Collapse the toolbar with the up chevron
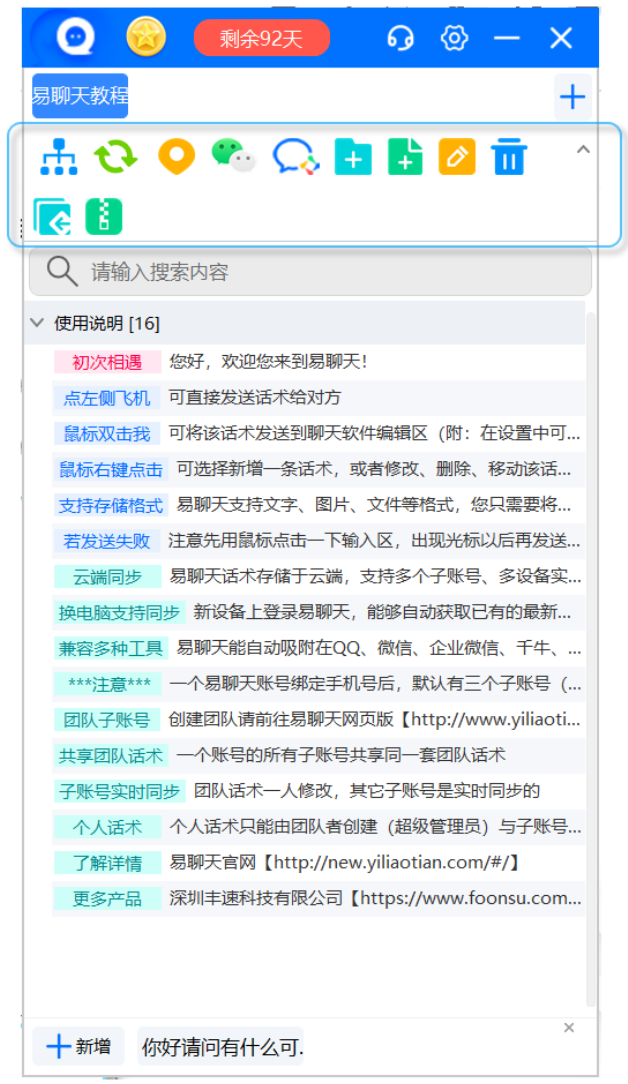Image resolution: width=628 pixels, height=1084 pixels. [583, 149]
